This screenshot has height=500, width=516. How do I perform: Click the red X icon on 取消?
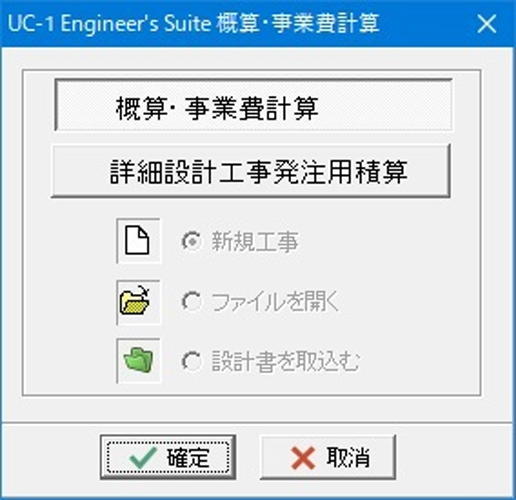coord(303,458)
